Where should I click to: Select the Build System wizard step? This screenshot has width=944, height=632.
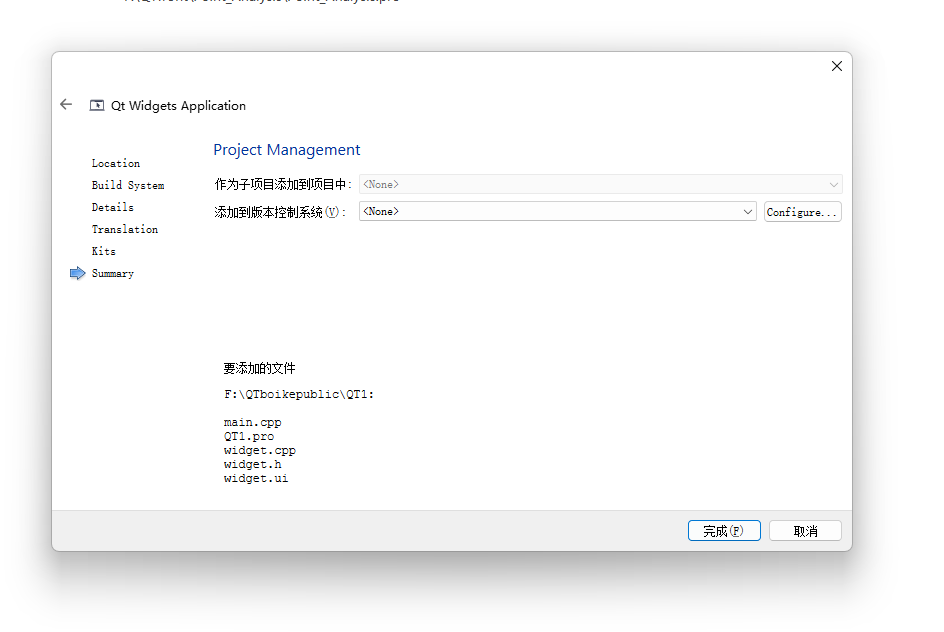coord(128,185)
